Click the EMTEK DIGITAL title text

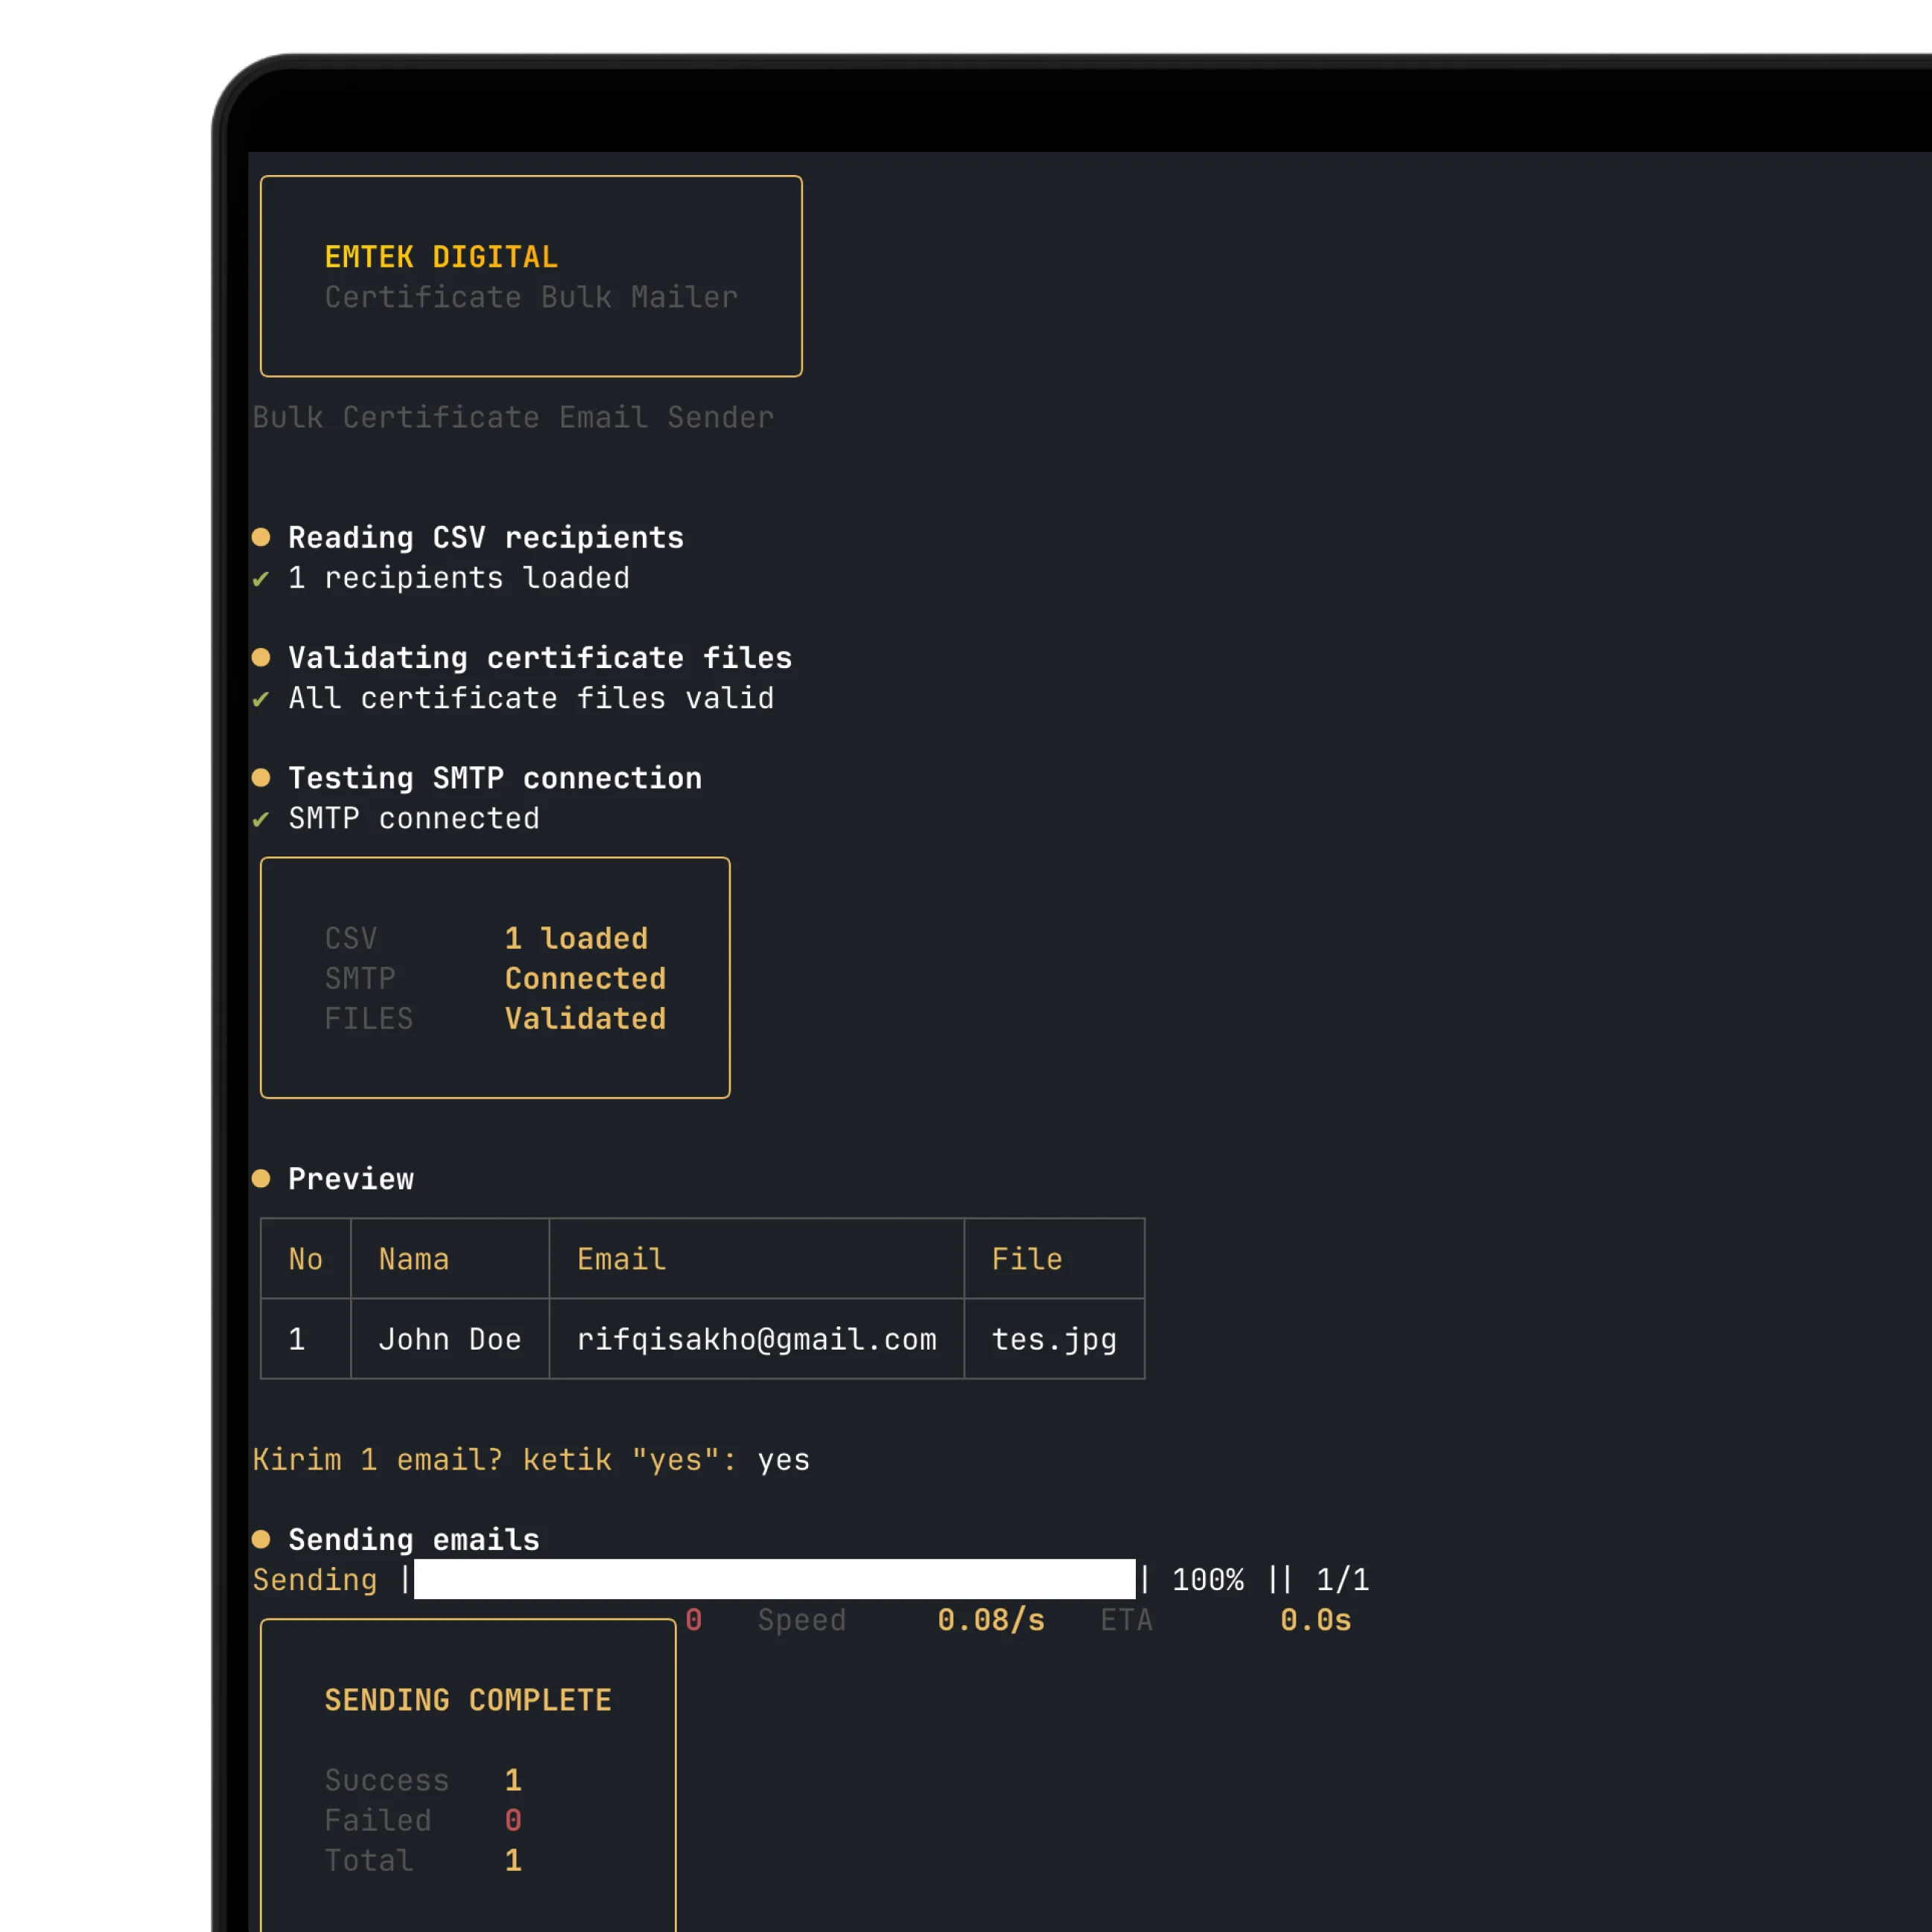tap(441, 257)
